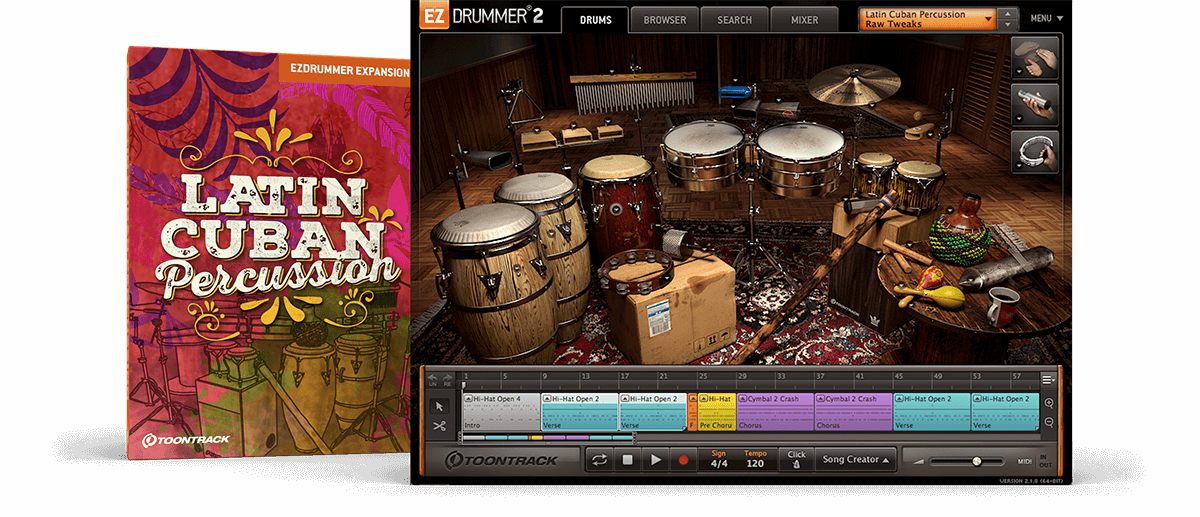Select the second Cymbal 2 Crash Chorus block
This screenshot has width=1200, height=517.
click(x=853, y=411)
